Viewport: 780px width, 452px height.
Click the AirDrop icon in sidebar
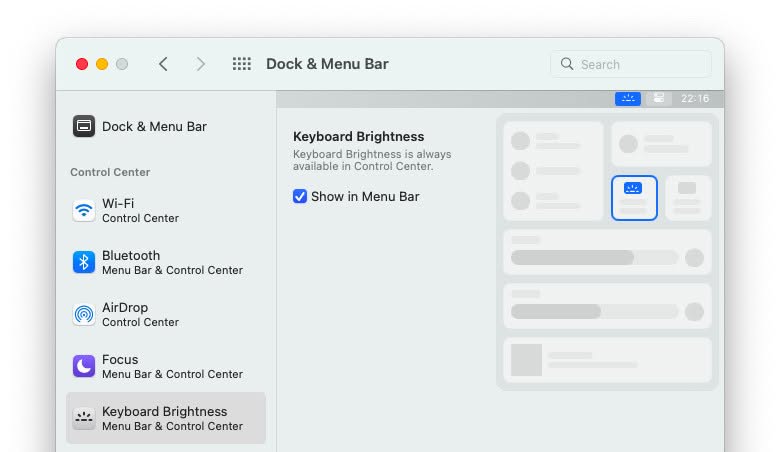84,314
